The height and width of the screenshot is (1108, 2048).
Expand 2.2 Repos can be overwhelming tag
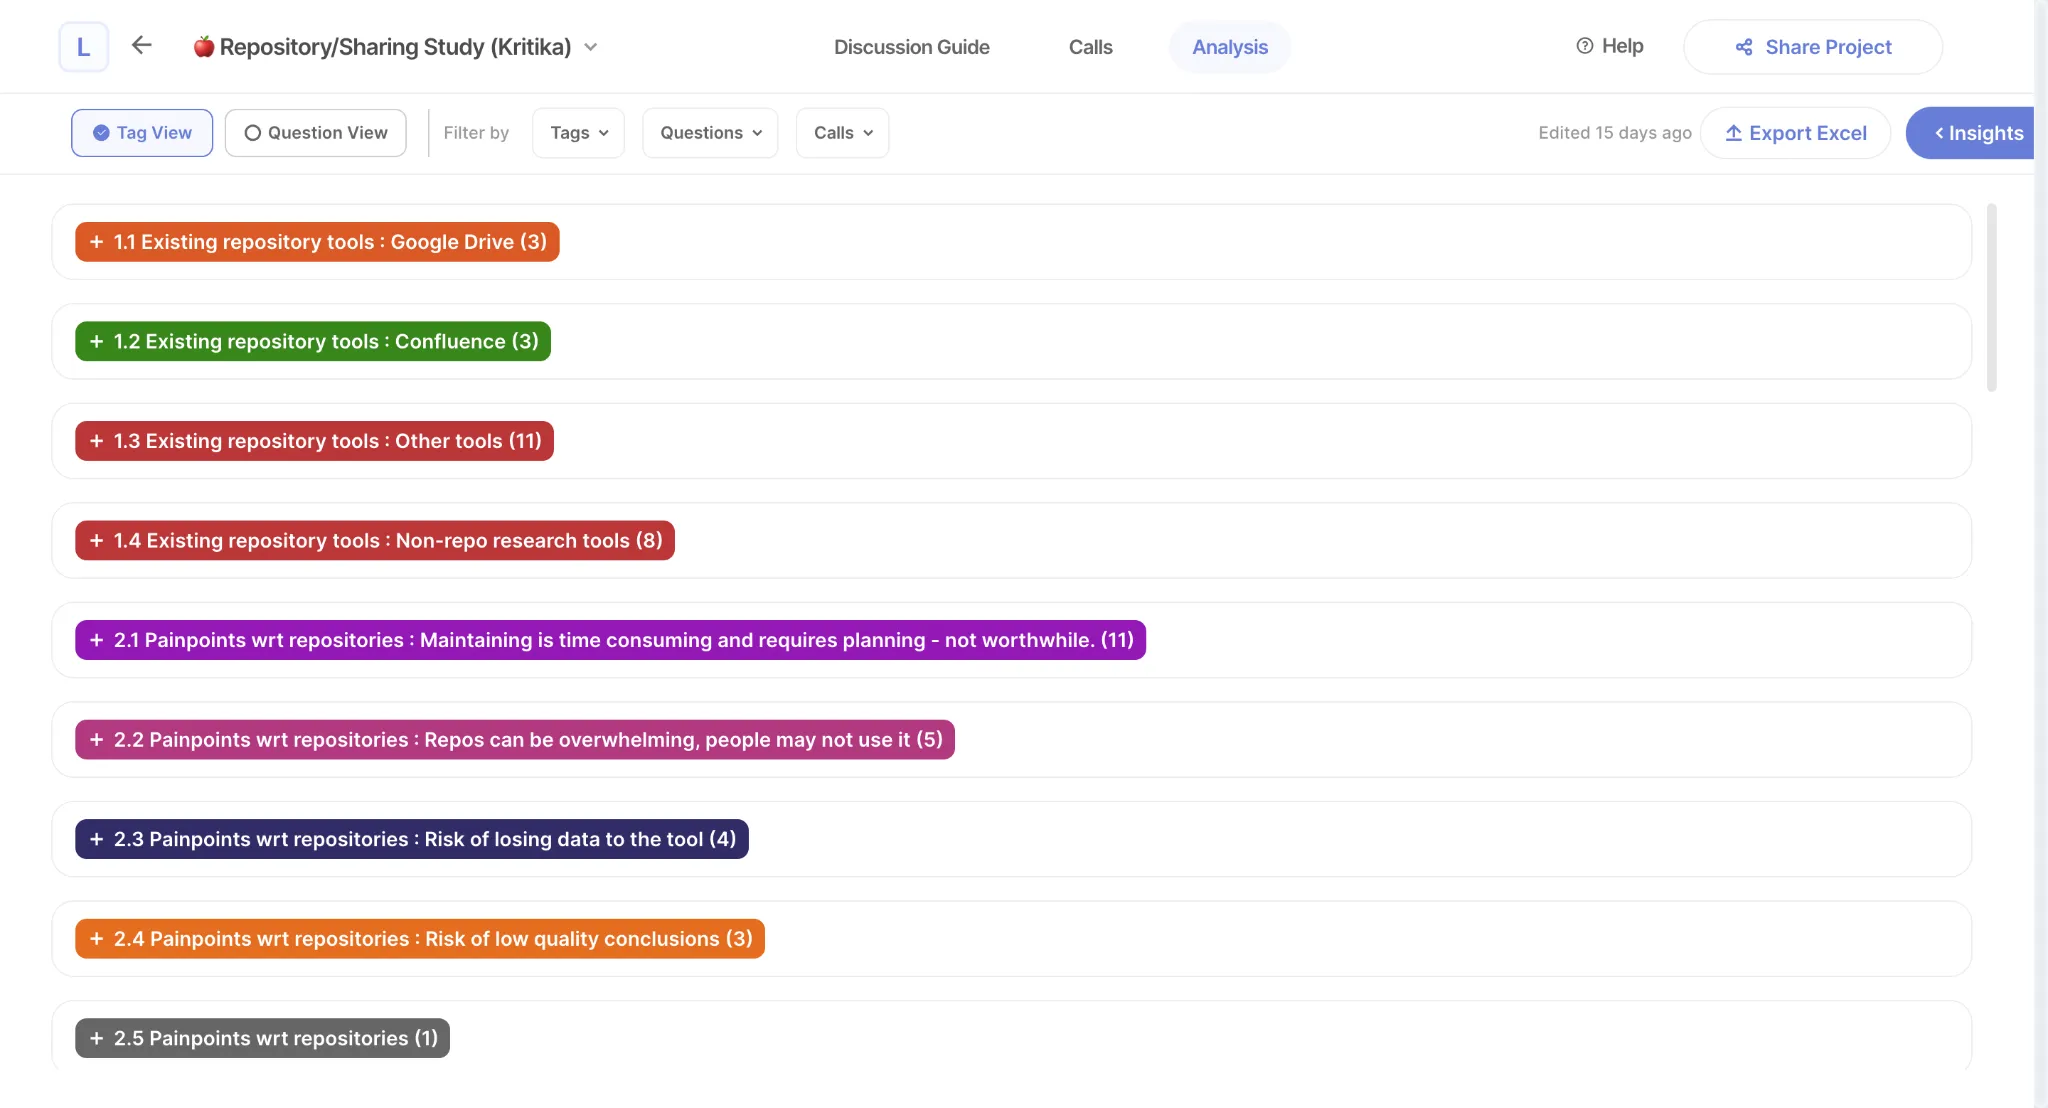click(x=515, y=740)
